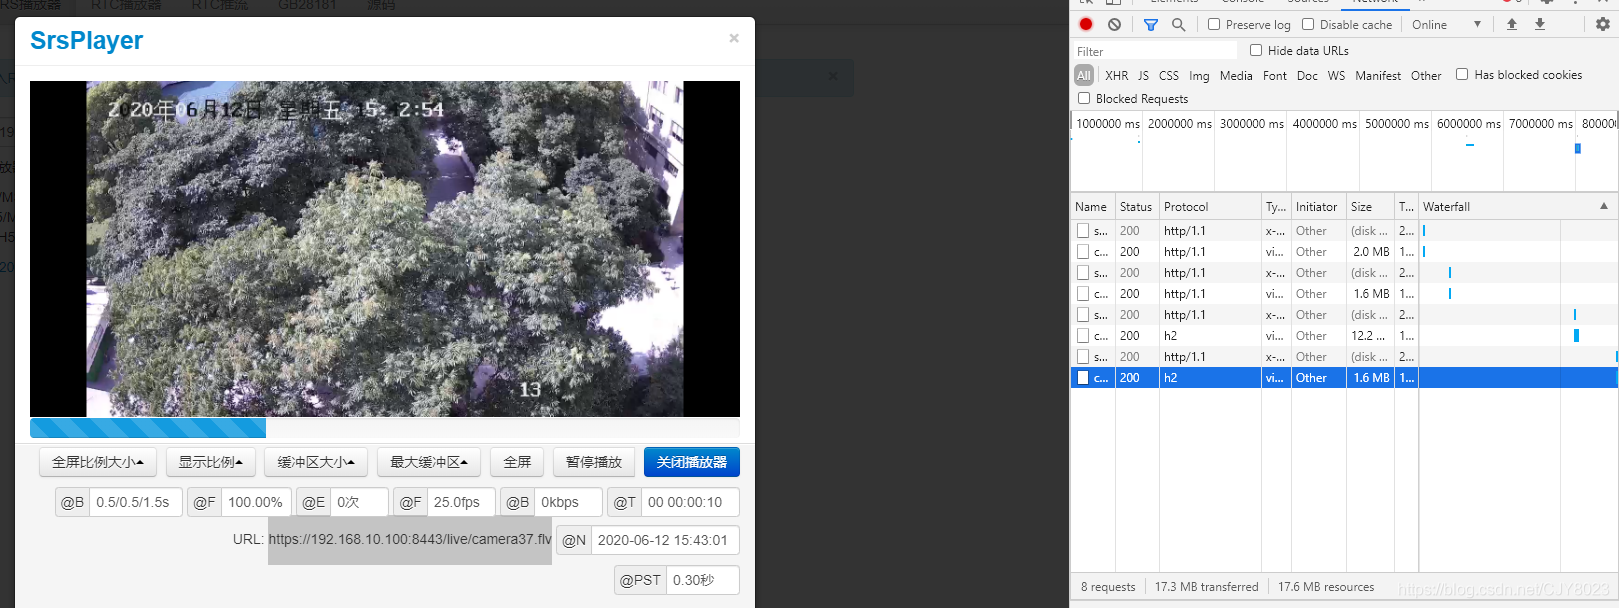Click play time 00 00:00:10
This screenshot has width=1619, height=608.
(690, 502)
